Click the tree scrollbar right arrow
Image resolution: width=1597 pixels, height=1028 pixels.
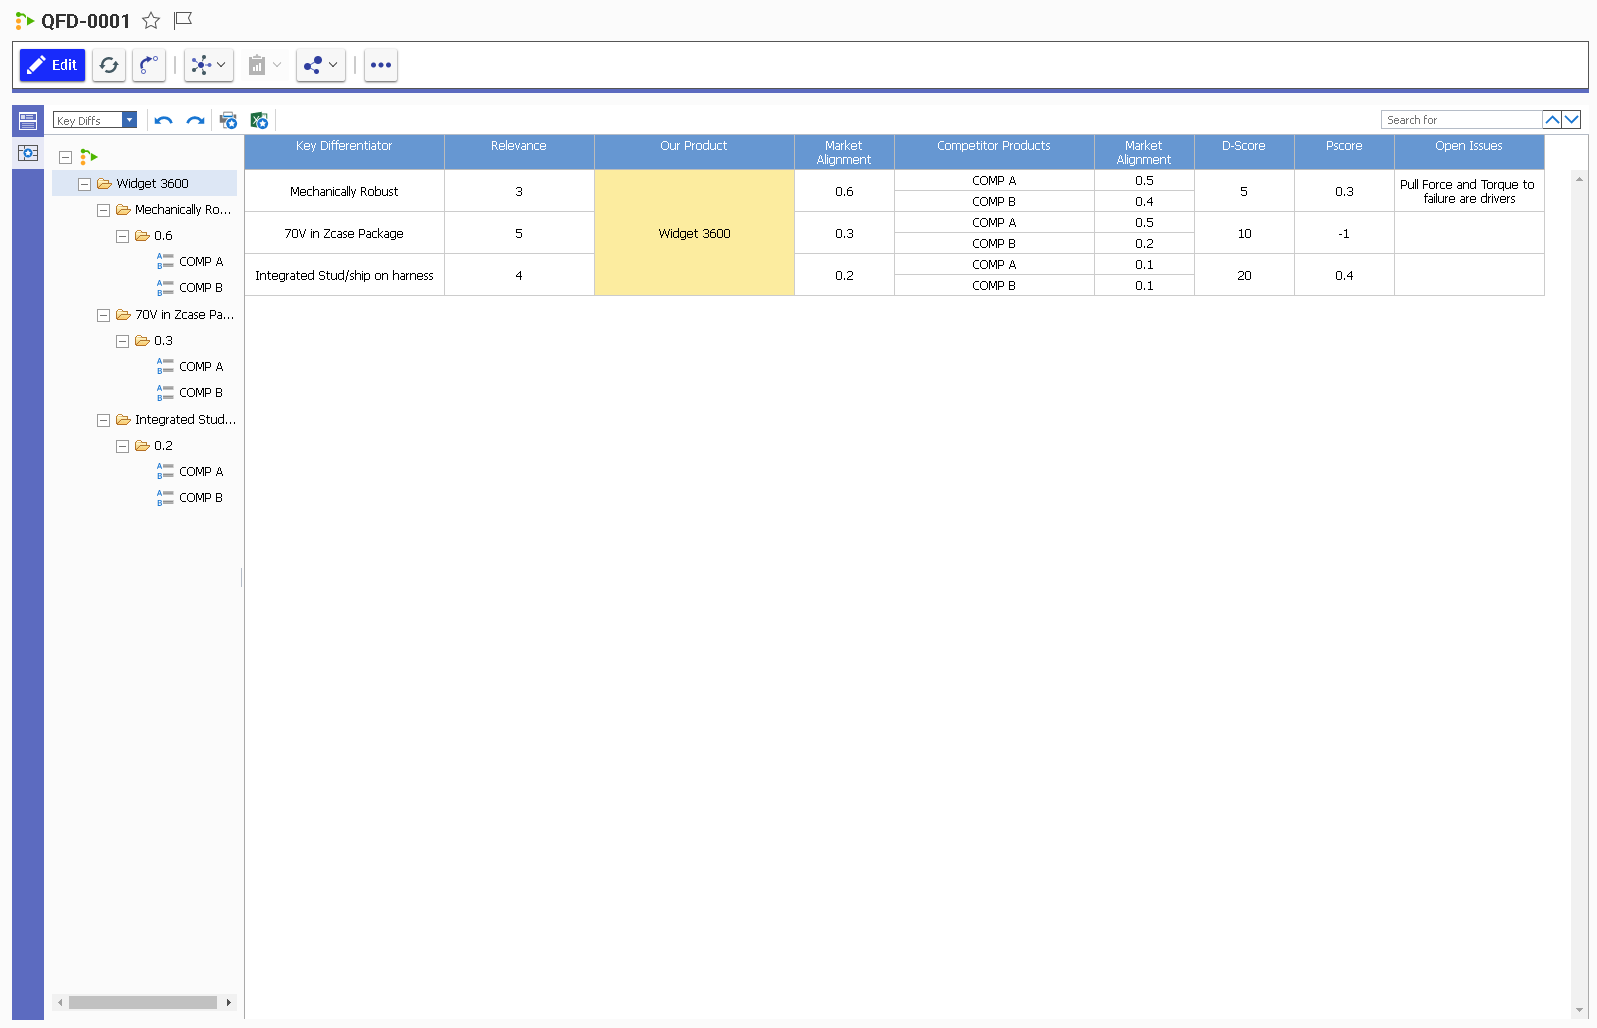pos(229,1002)
